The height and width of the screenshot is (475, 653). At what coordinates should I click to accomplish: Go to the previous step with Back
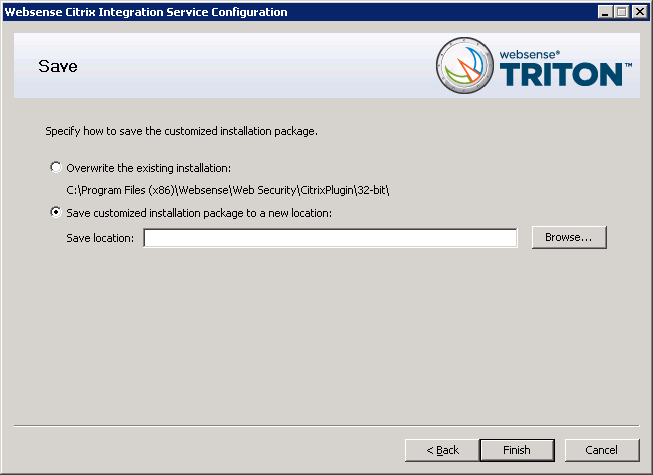[442, 450]
